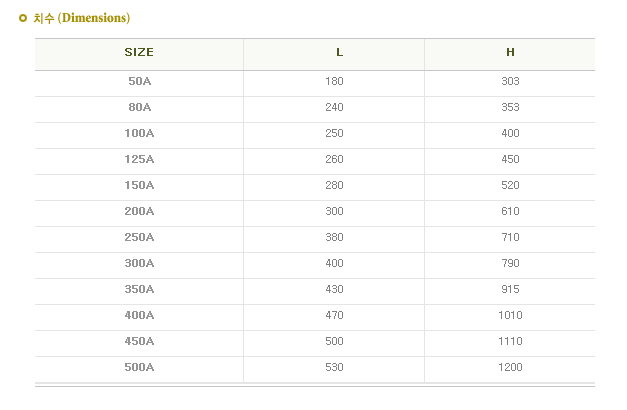This screenshot has height=410, width=627.
Task: Click the 350A size row label
Action: click(x=139, y=289)
